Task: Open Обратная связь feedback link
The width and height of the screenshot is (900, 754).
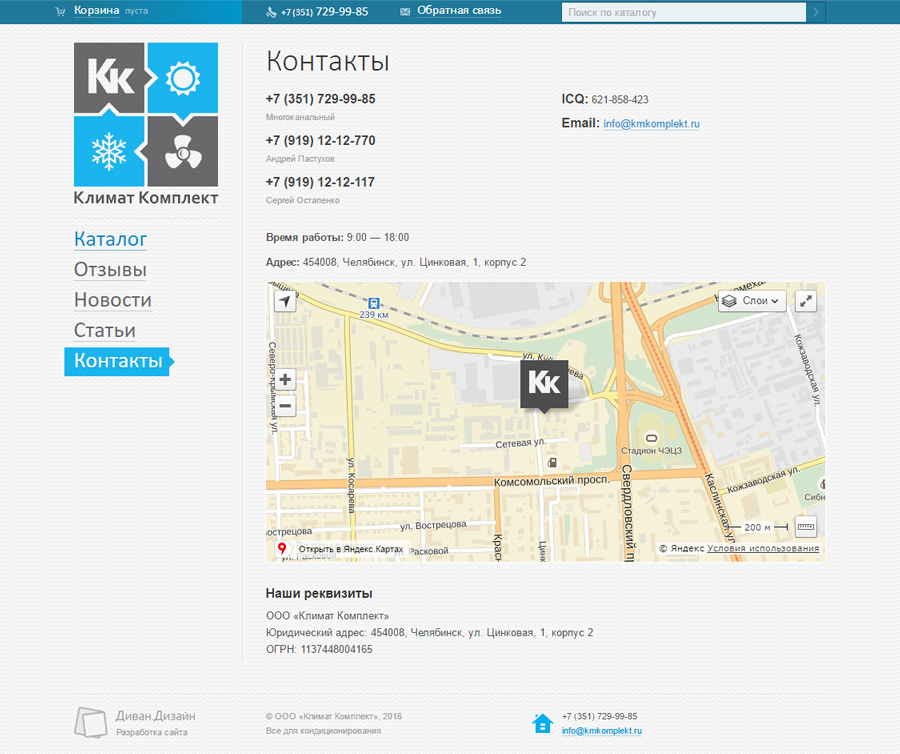Action: click(x=459, y=11)
